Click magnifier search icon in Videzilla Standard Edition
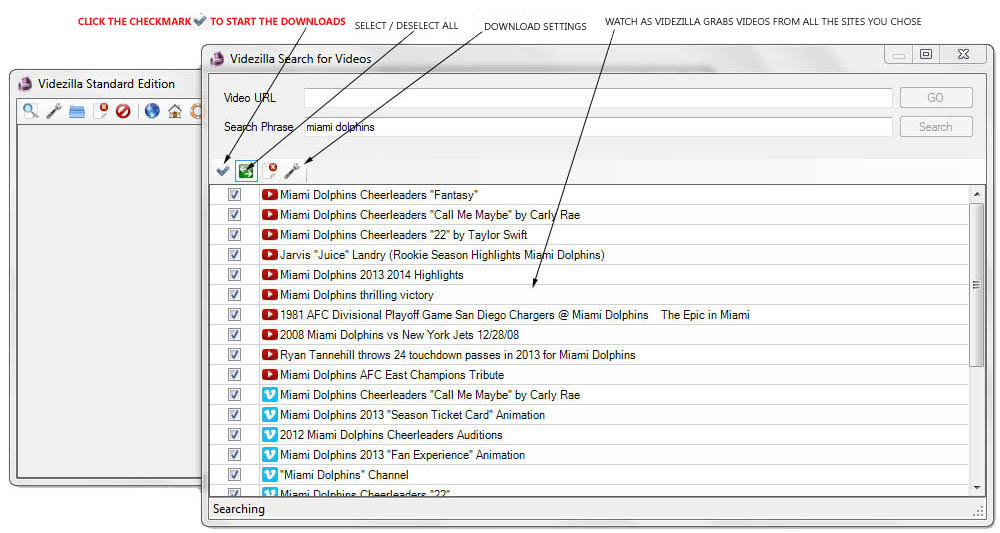 [x=30, y=111]
